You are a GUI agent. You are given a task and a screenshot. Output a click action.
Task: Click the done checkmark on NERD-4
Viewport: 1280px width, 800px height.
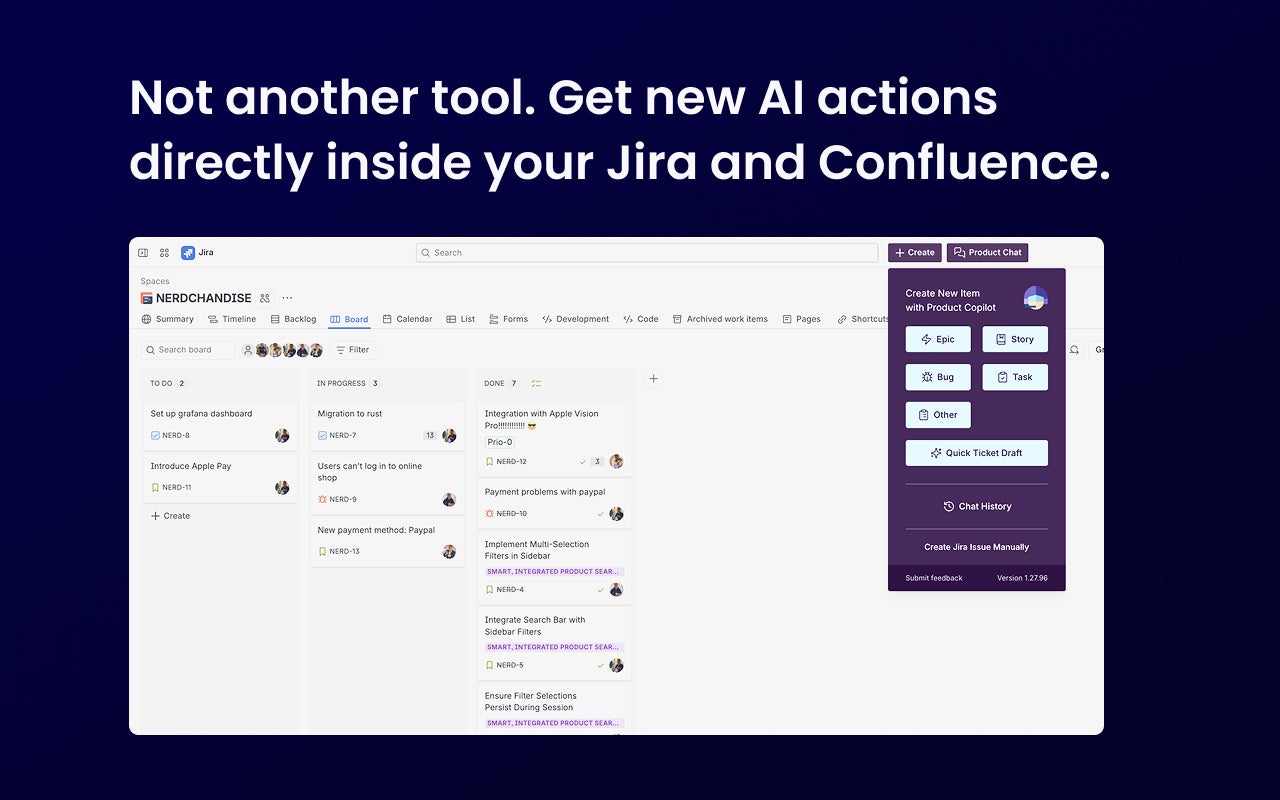(601, 589)
